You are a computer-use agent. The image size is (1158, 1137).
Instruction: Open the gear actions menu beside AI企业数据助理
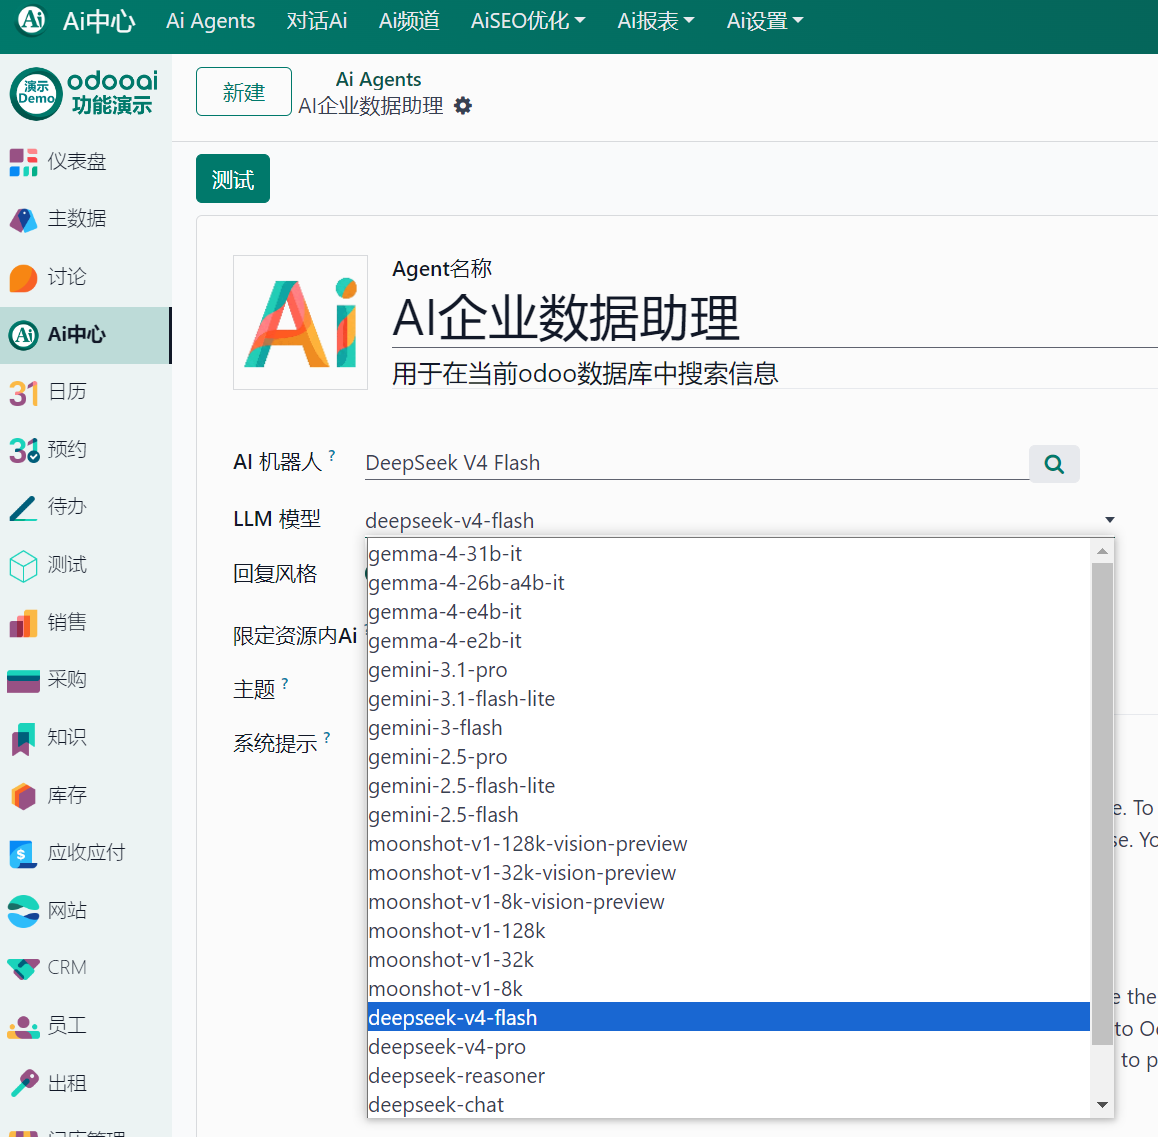point(463,106)
